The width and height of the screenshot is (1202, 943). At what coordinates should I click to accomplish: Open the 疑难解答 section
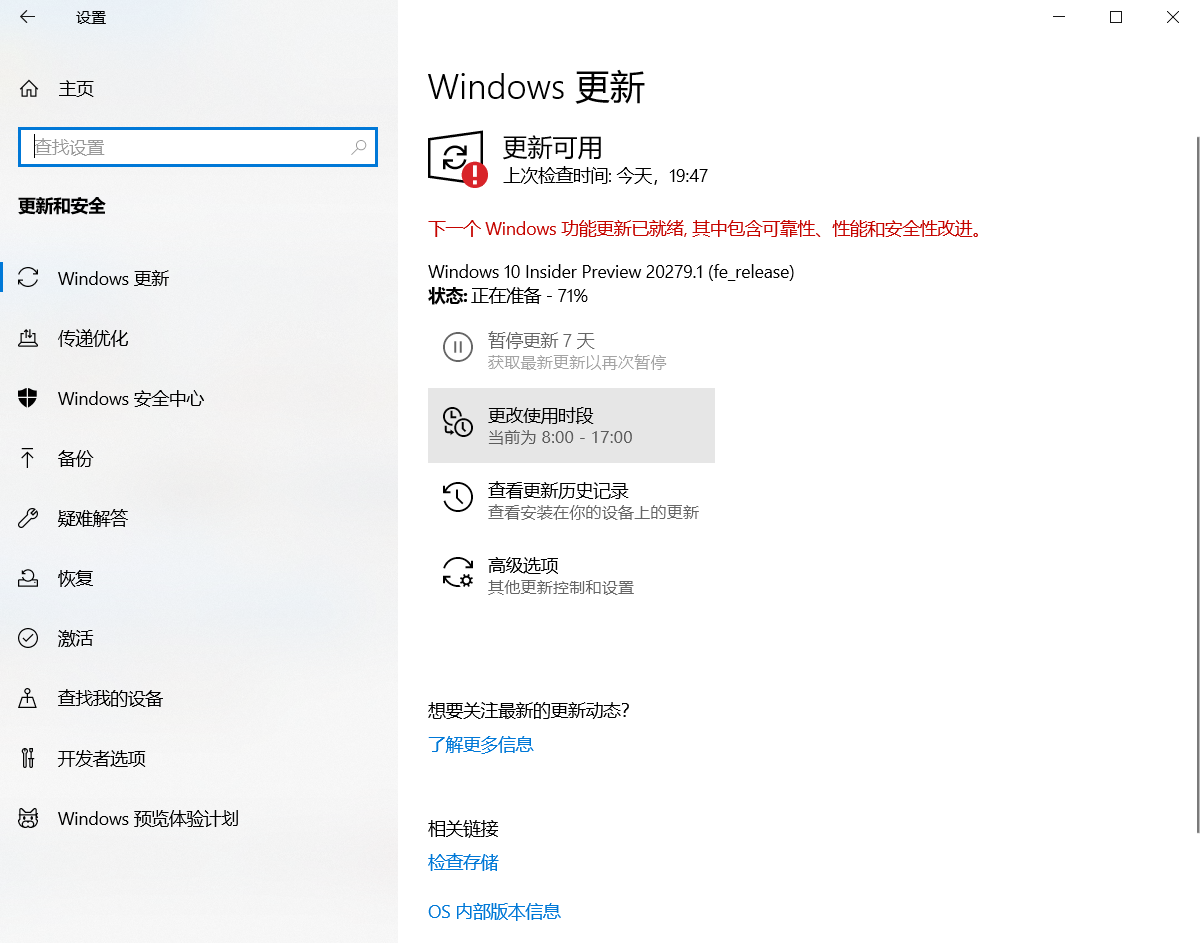pos(199,518)
